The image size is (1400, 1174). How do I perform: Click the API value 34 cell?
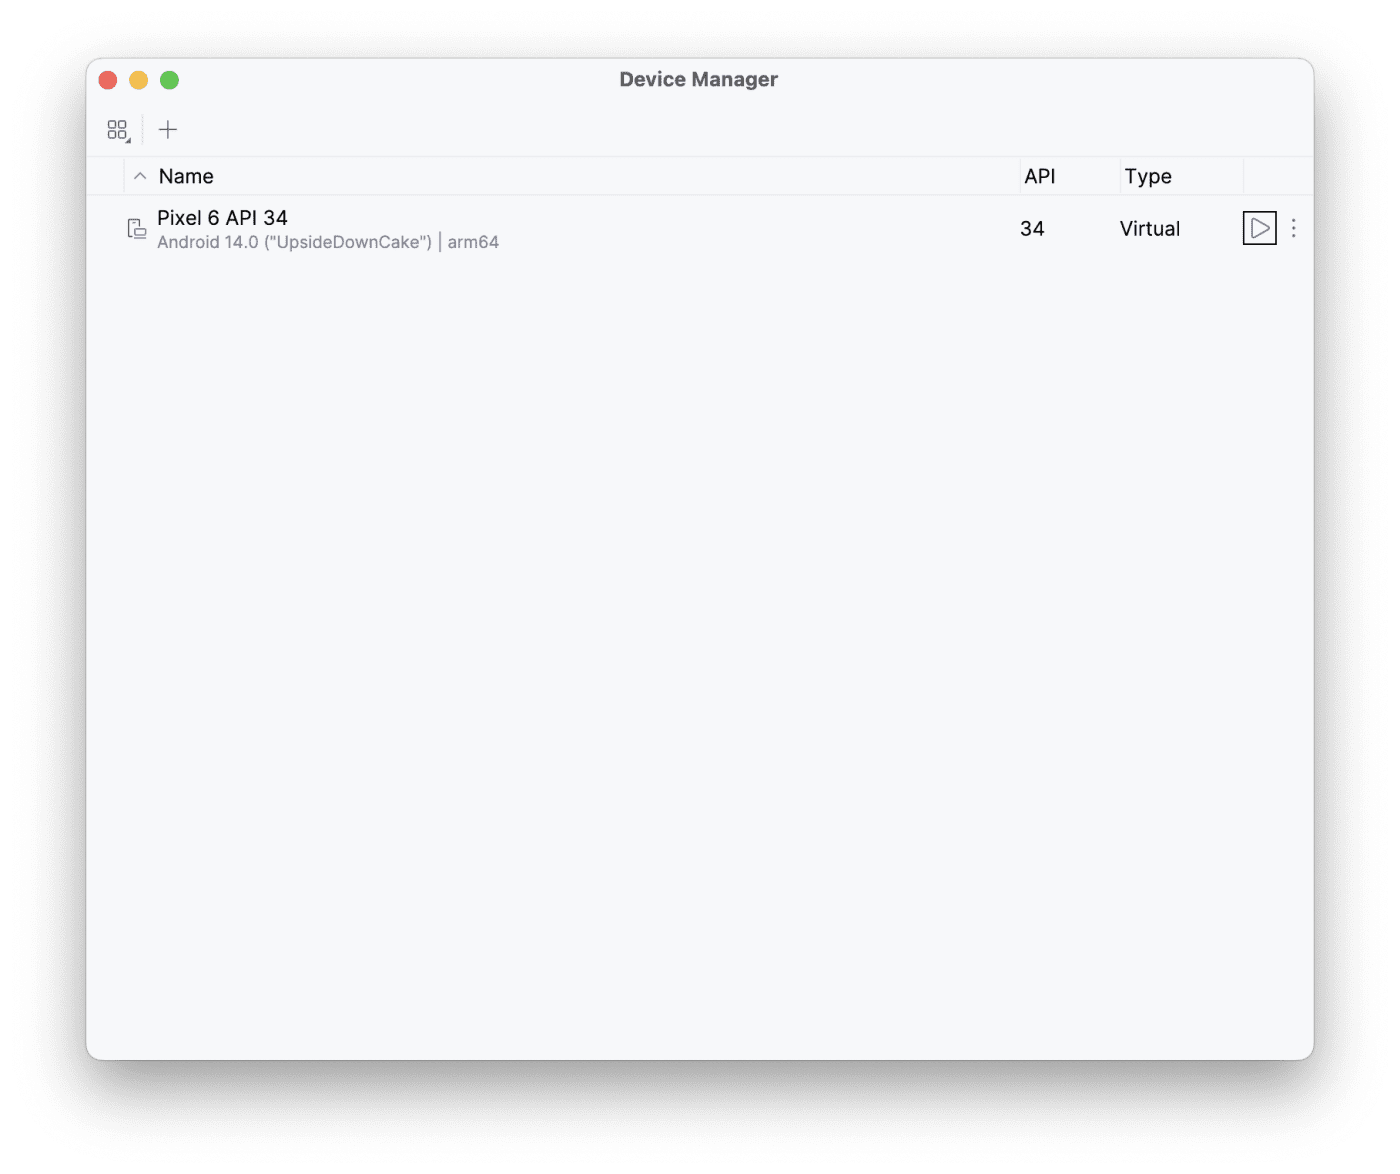pyautogui.click(x=1032, y=229)
